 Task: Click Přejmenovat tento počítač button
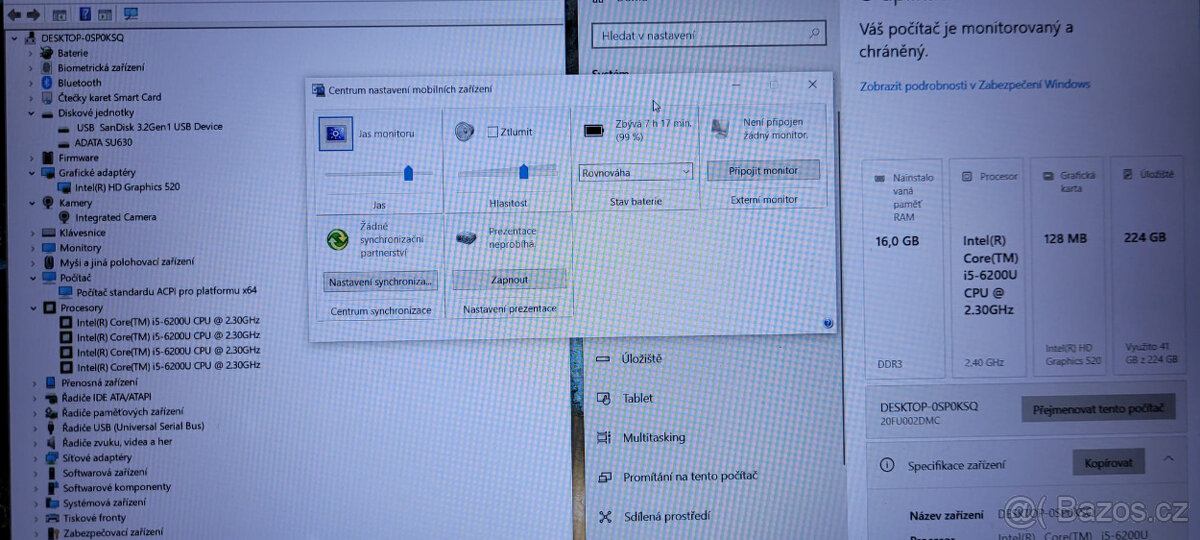1098,408
